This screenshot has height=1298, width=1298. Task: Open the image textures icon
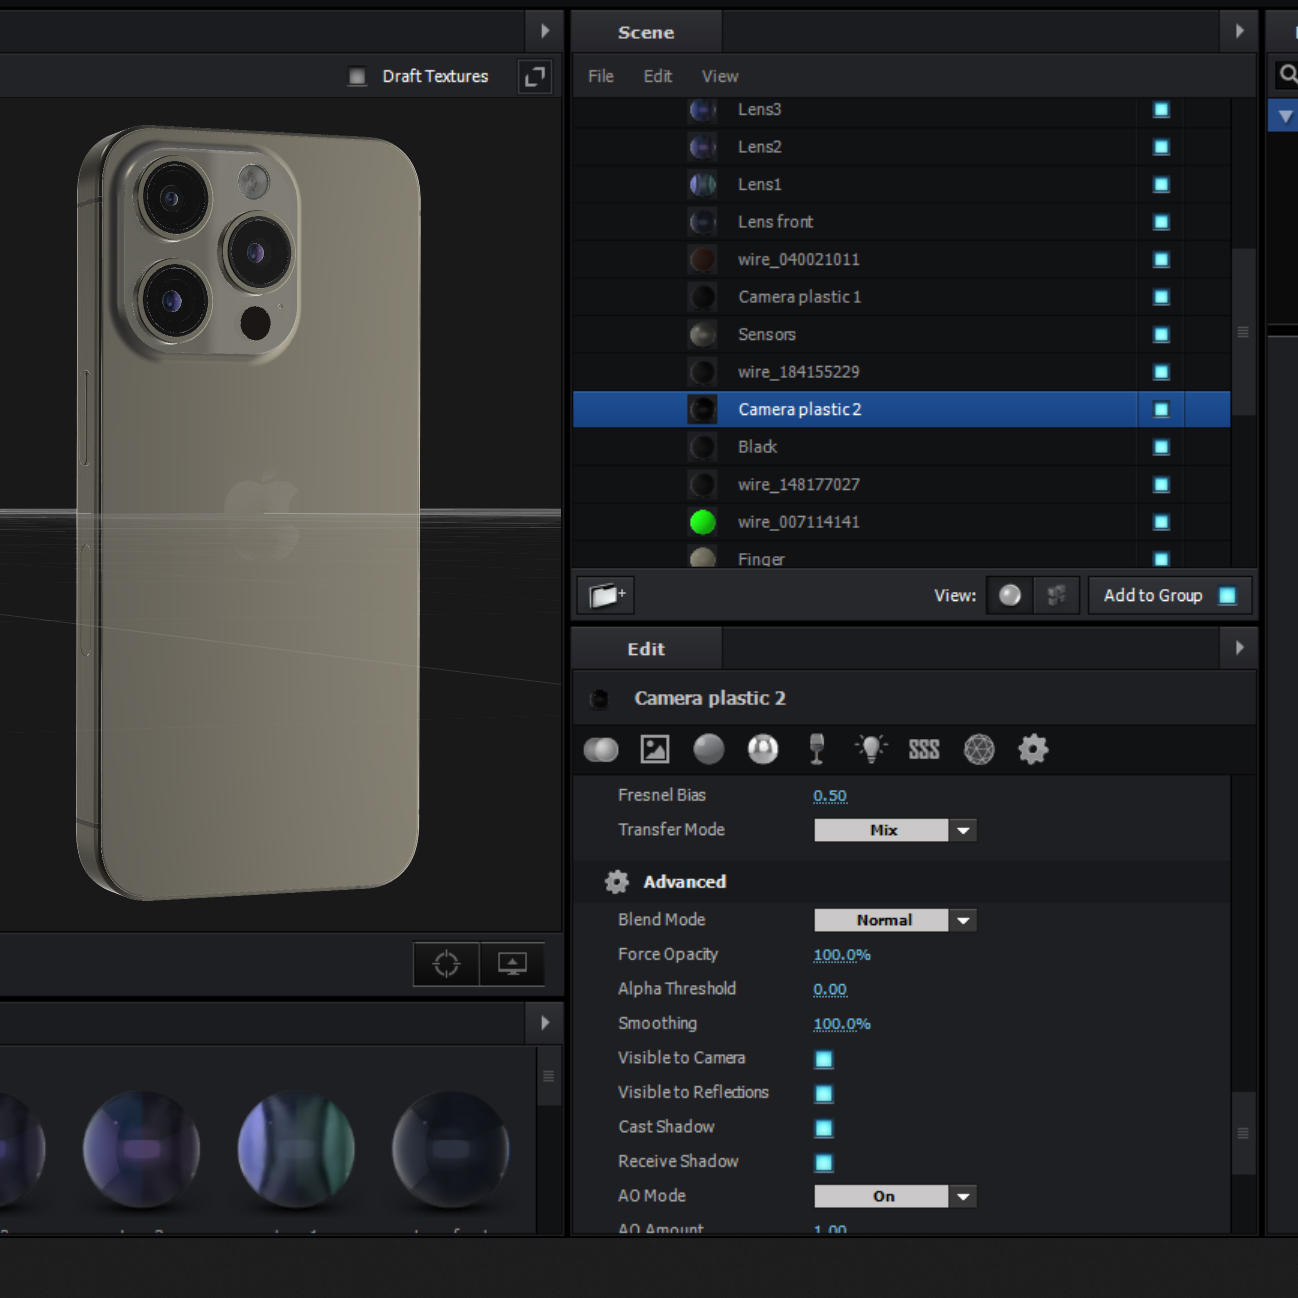tap(655, 749)
